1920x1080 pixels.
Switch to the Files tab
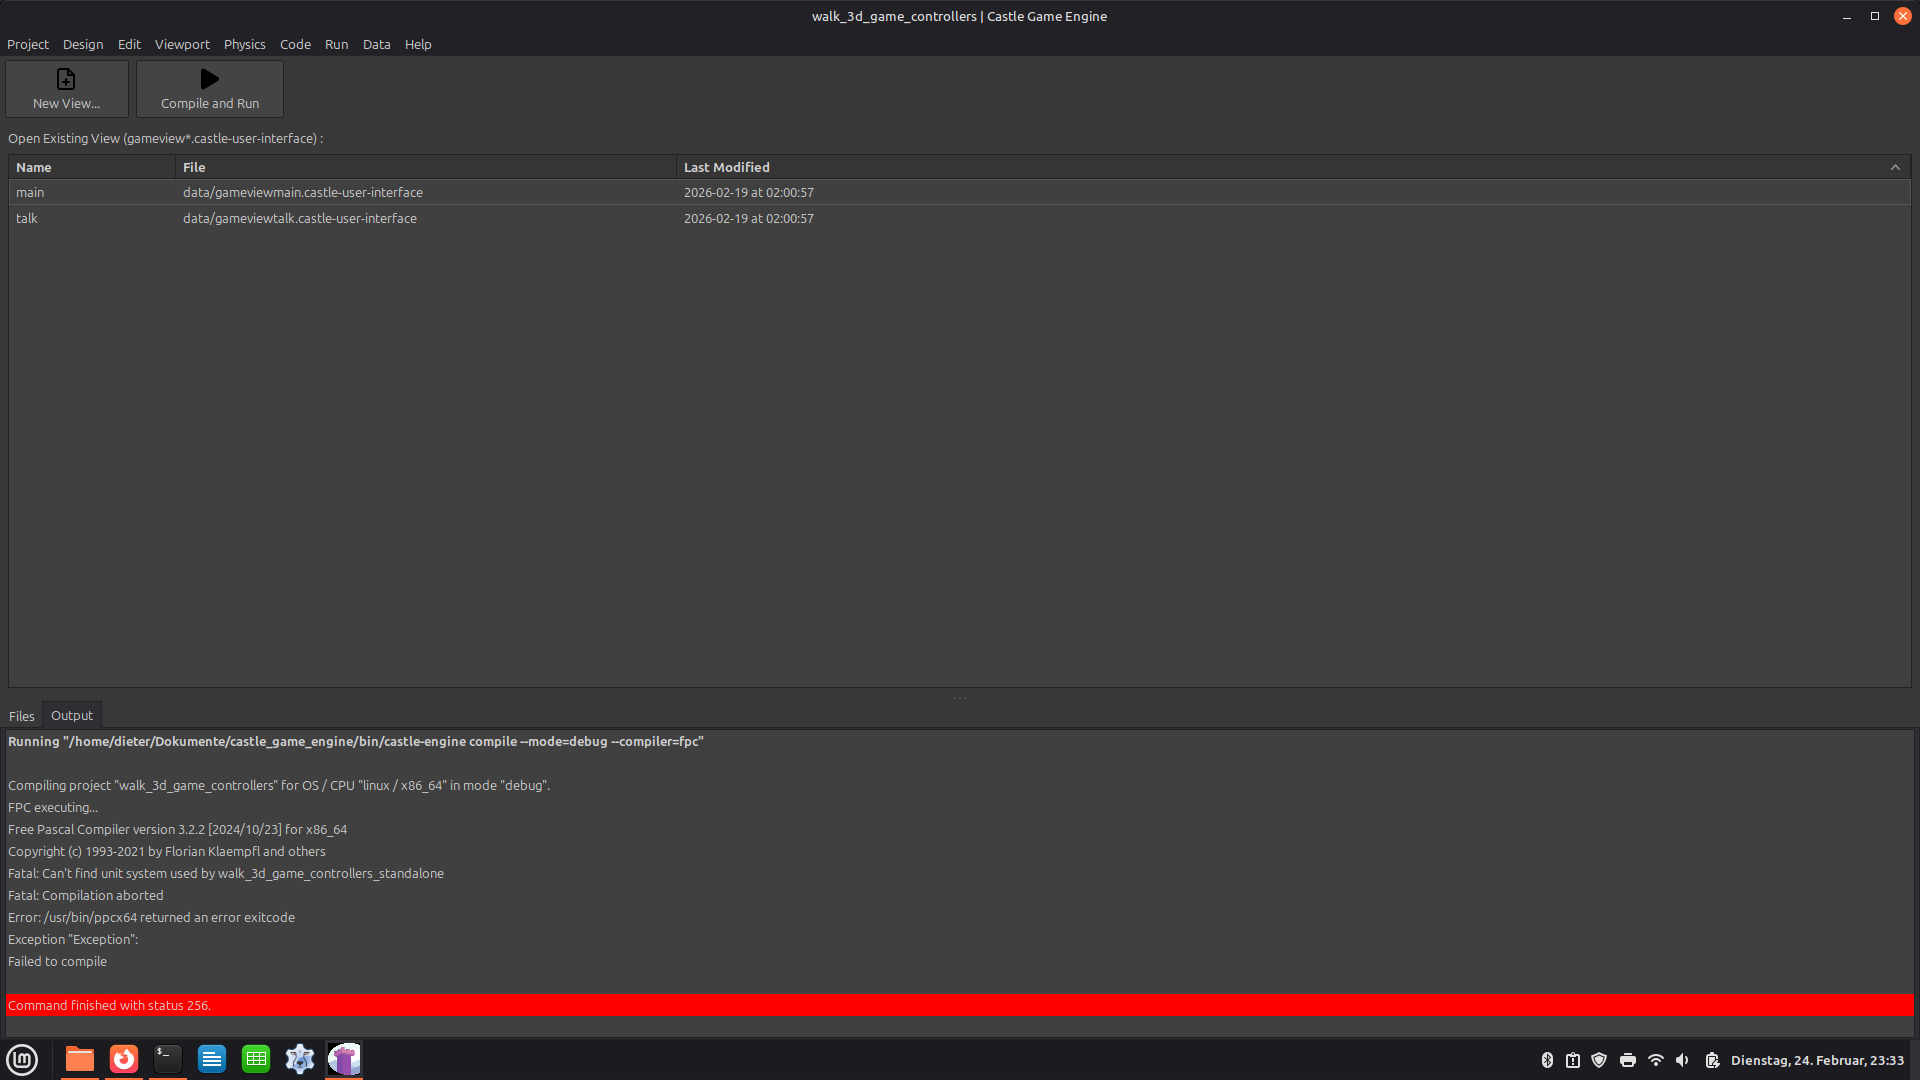click(21, 716)
